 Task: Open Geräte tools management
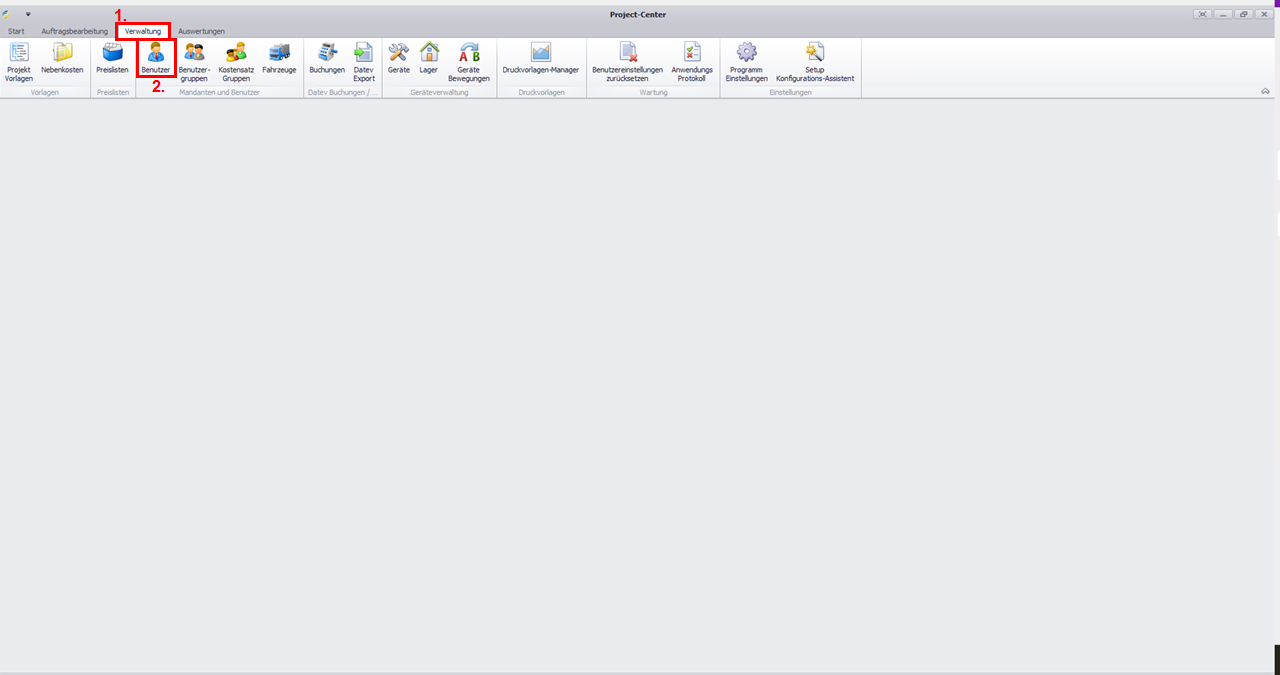tap(399, 59)
